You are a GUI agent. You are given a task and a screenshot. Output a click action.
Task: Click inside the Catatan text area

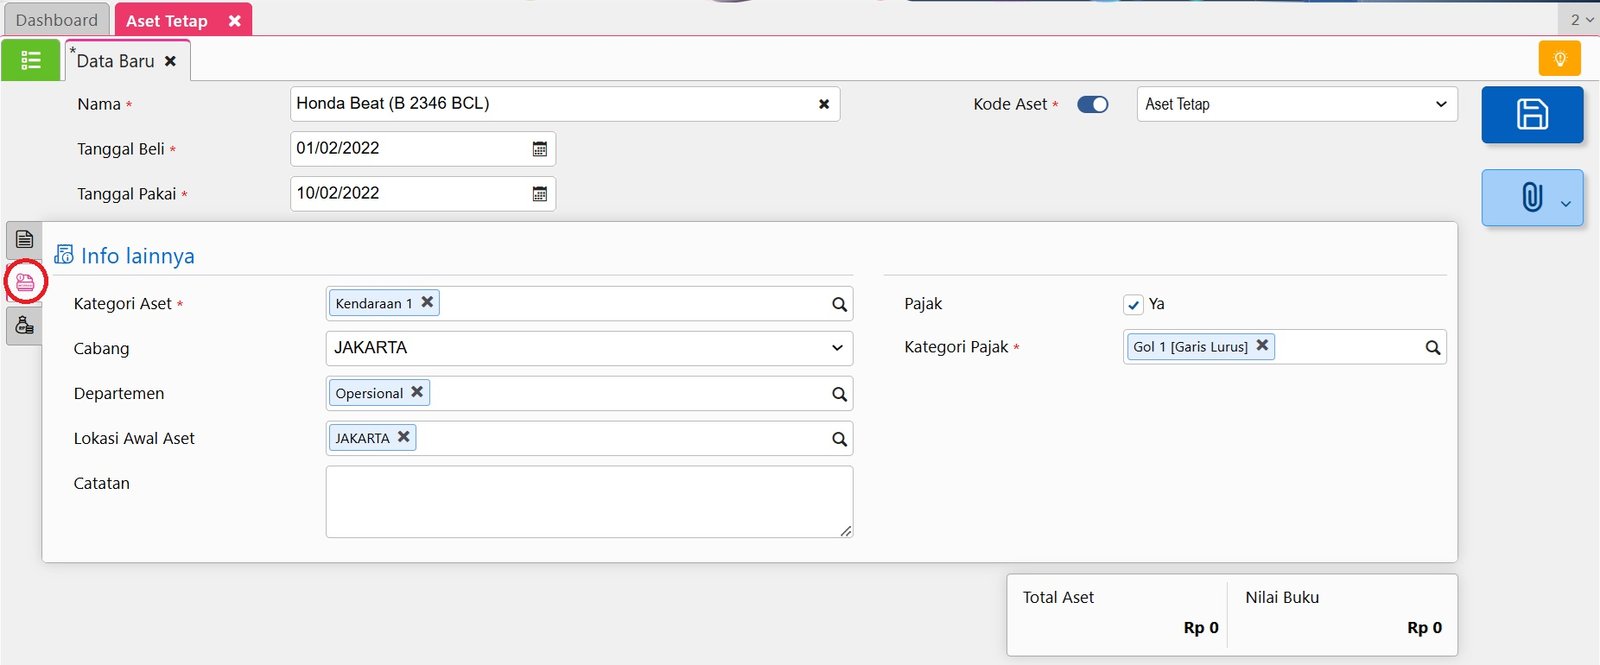pos(588,501)
